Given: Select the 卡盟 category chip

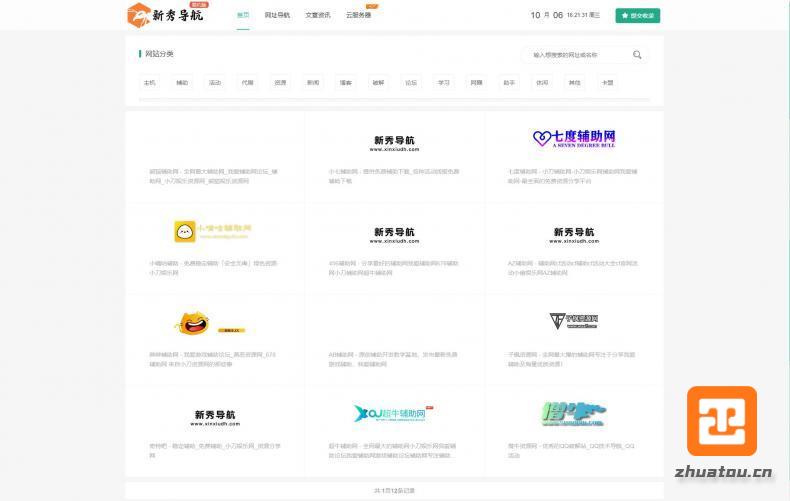Looking at the screenshot, I should pos(608,83).
